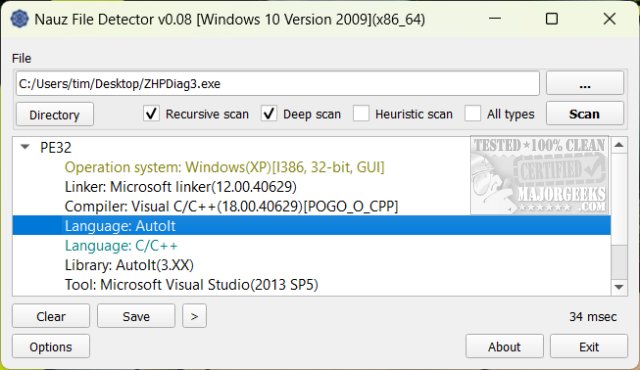Minimize the Nauz File Detector window
640x370 pixels.
[x=495, y=19]
